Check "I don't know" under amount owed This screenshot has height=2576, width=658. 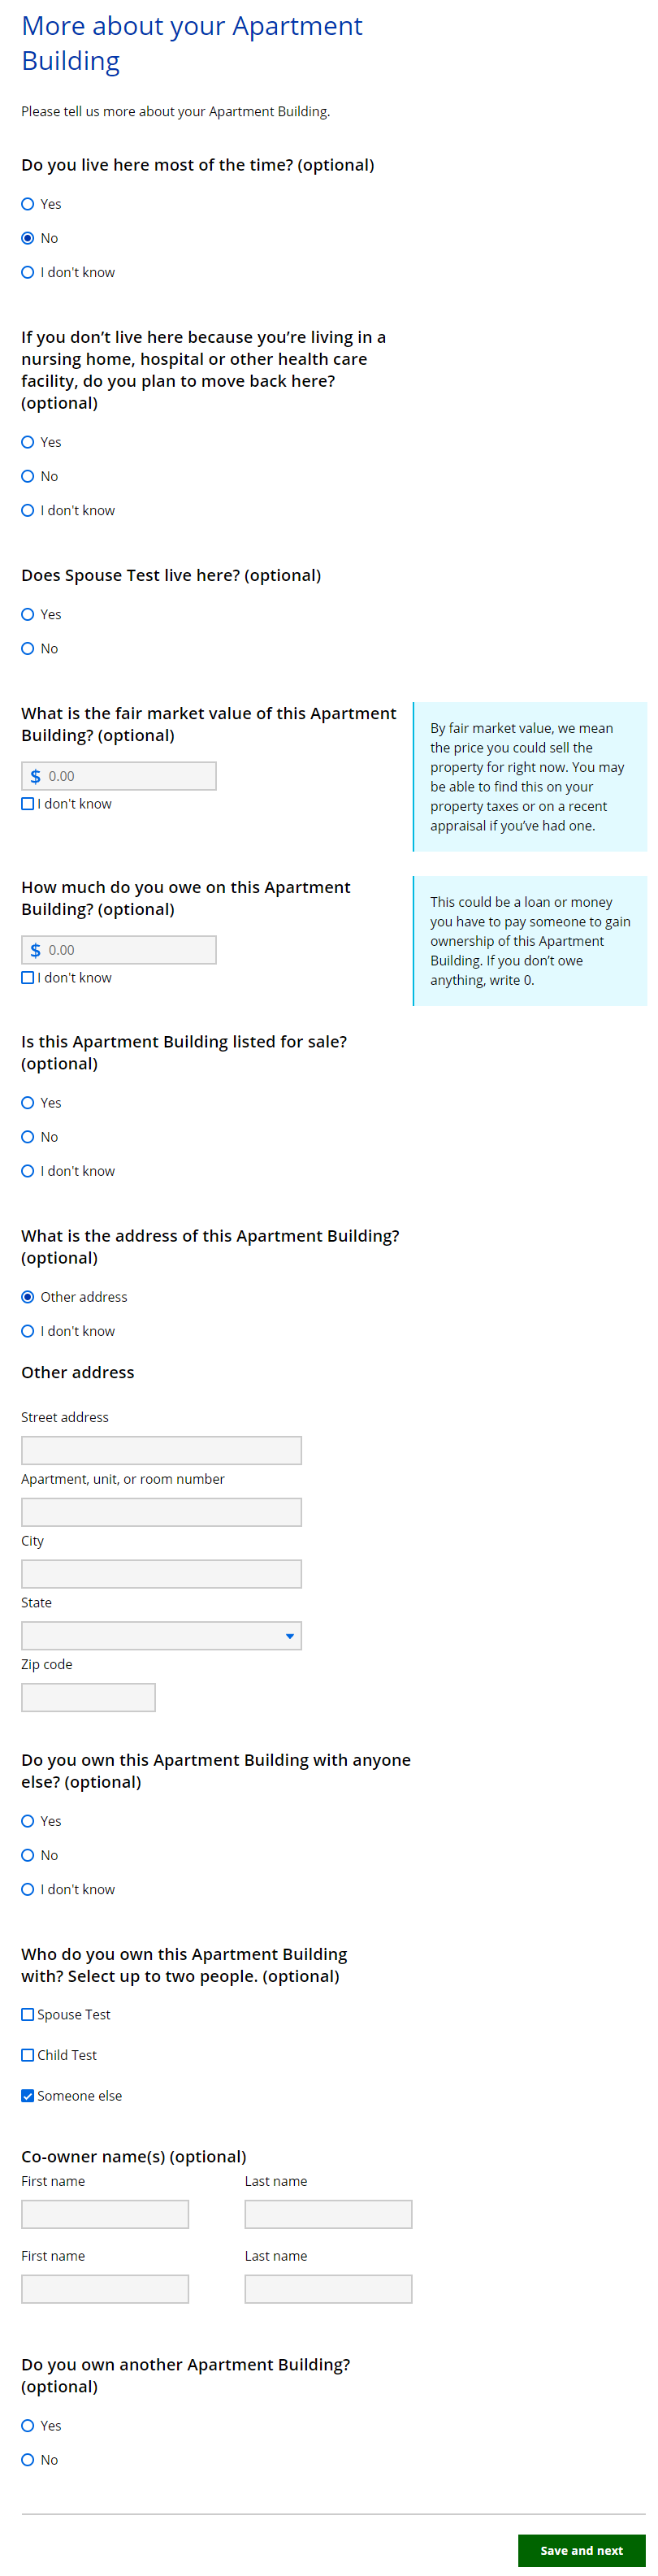pos(28,978)
